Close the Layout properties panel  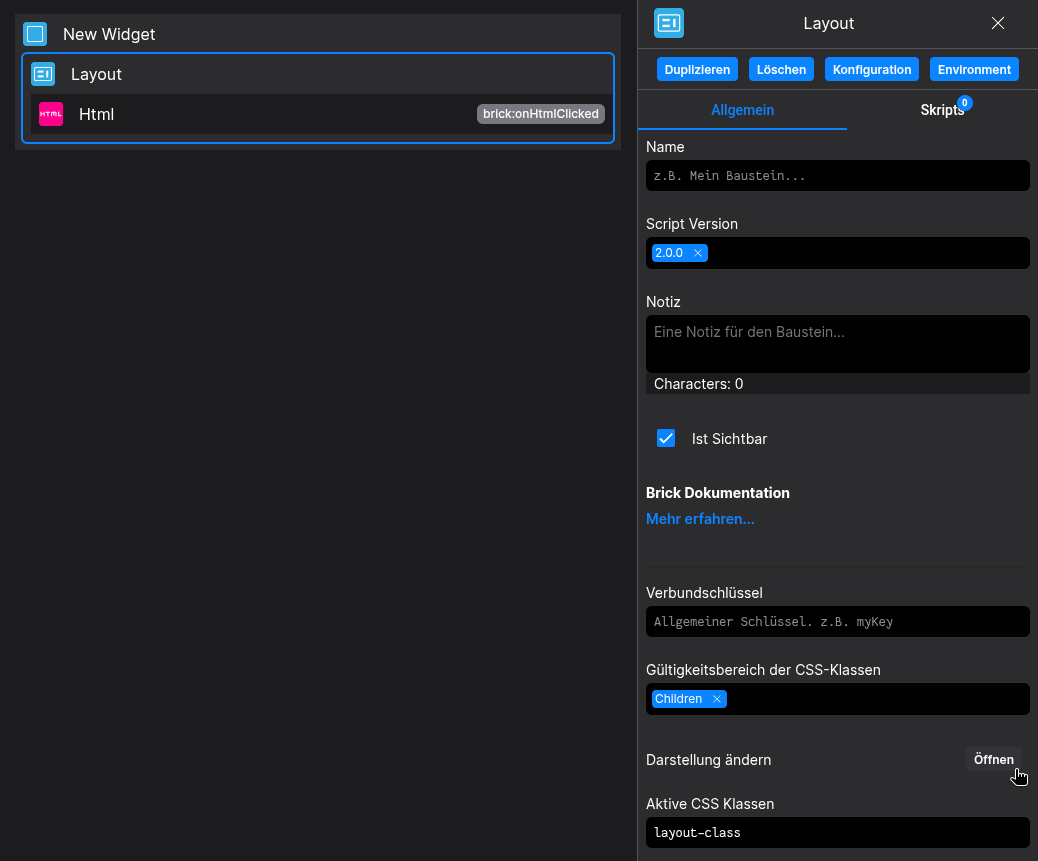[997, 23]
